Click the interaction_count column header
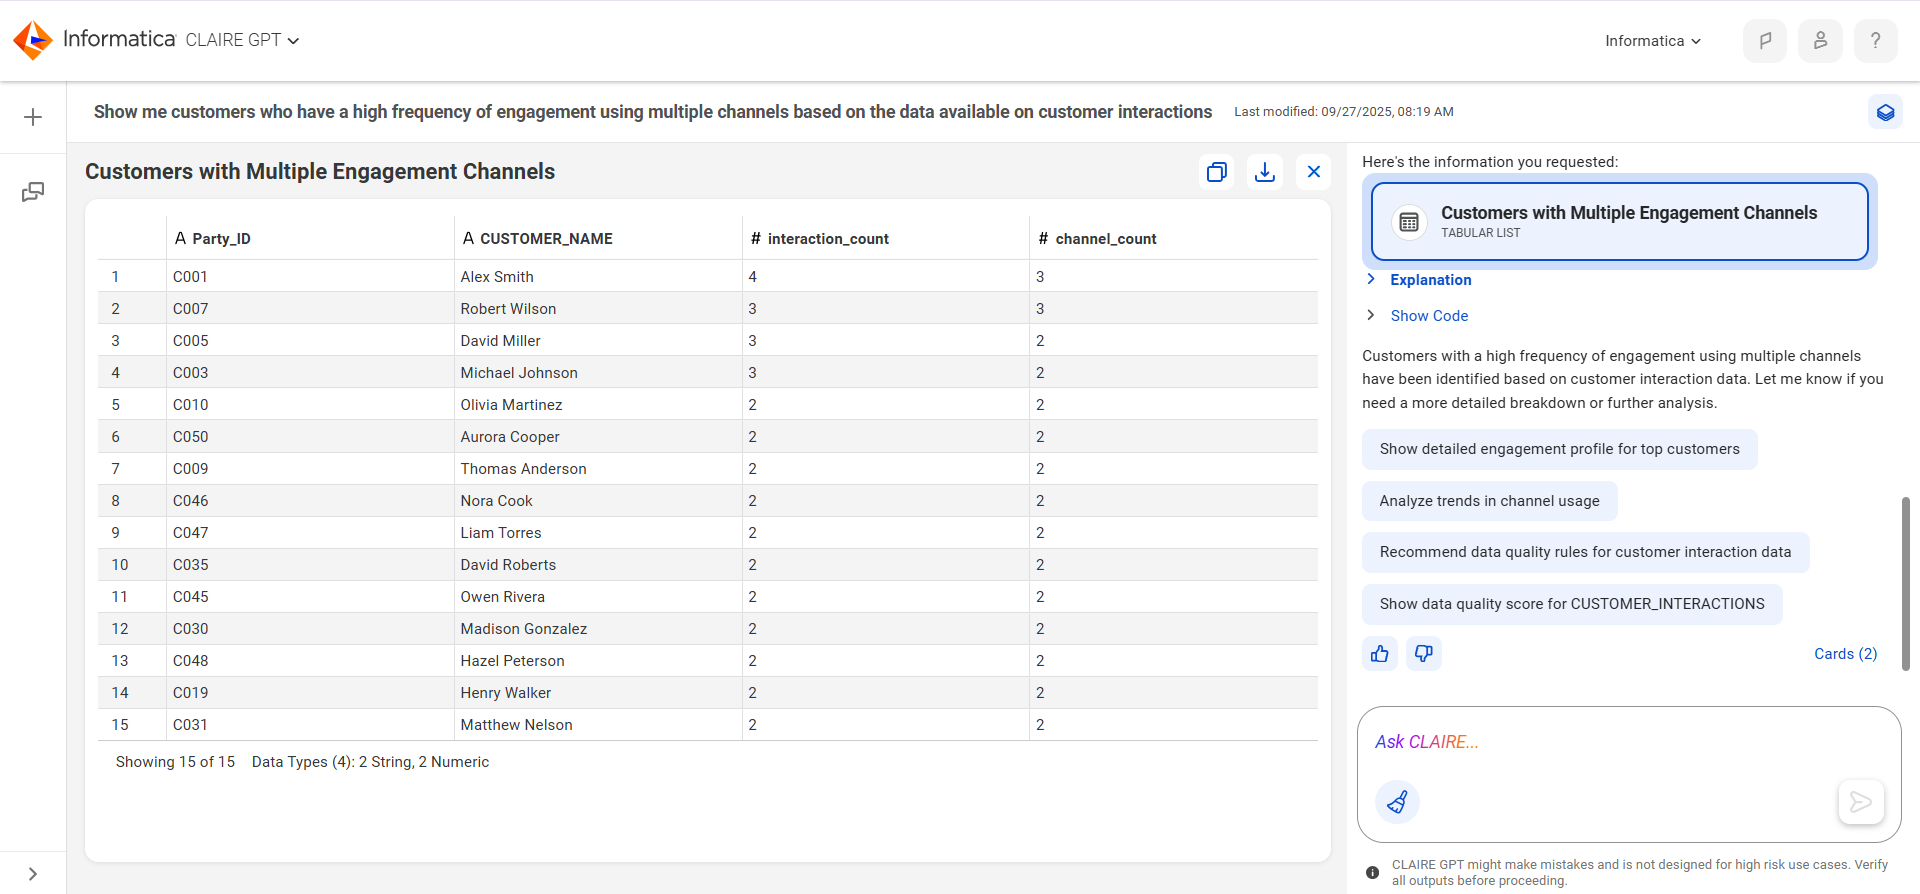This screenshot has height=894, width=1920. point(885,239)
